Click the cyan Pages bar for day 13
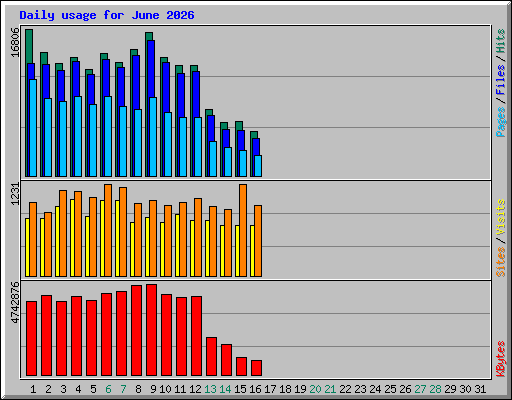512x400 pixels. point(213,159)
